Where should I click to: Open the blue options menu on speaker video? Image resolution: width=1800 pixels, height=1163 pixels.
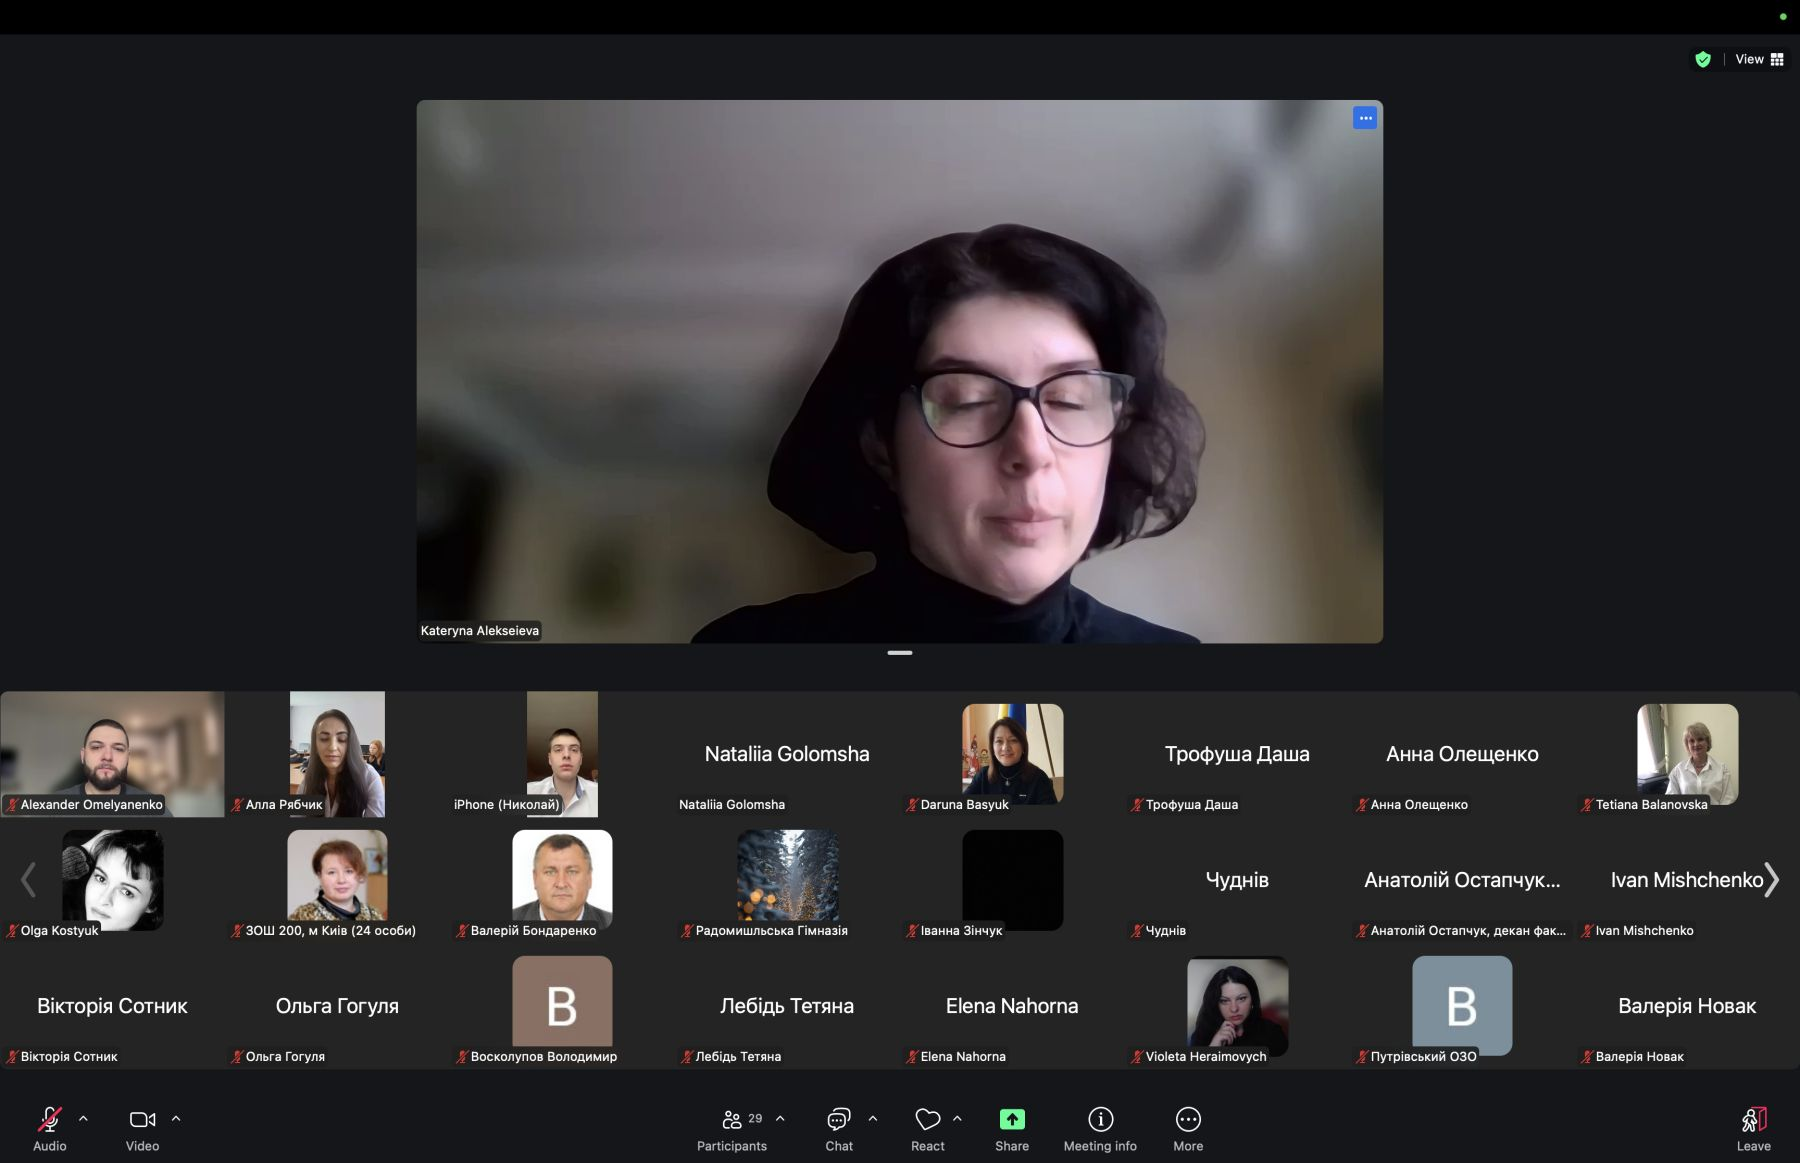click(1365, 118)
